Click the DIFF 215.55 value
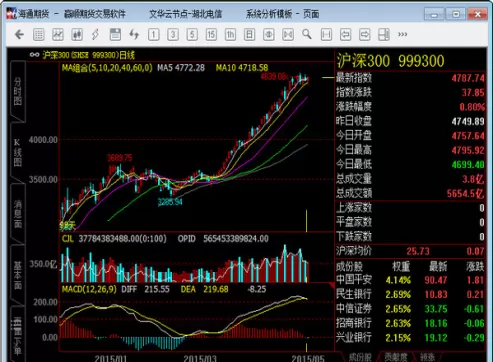Screen dimensions: 493x362 point(145,289)
